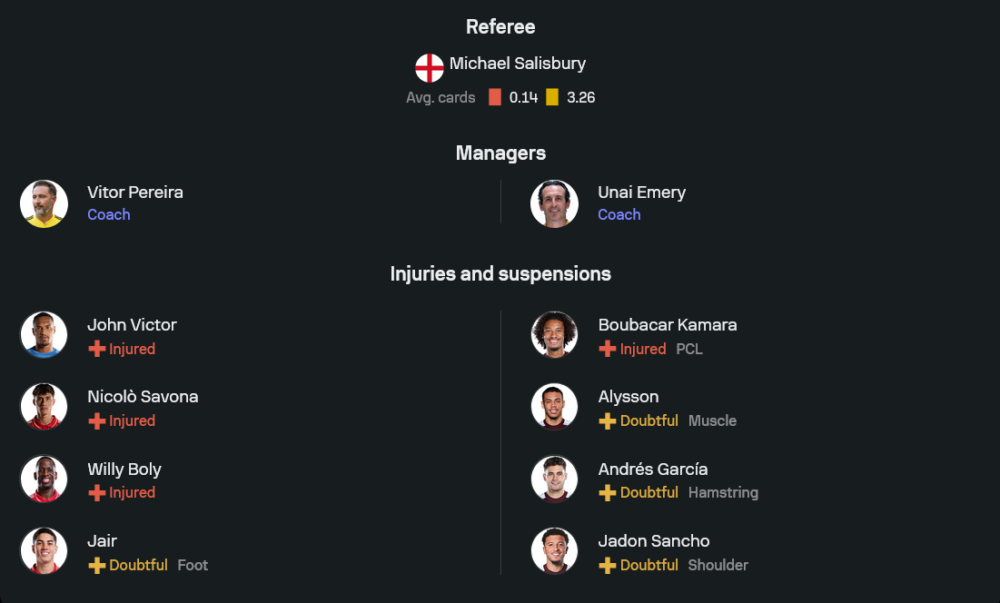Open Jadon Sancho's player avatar

pos(555,551)
